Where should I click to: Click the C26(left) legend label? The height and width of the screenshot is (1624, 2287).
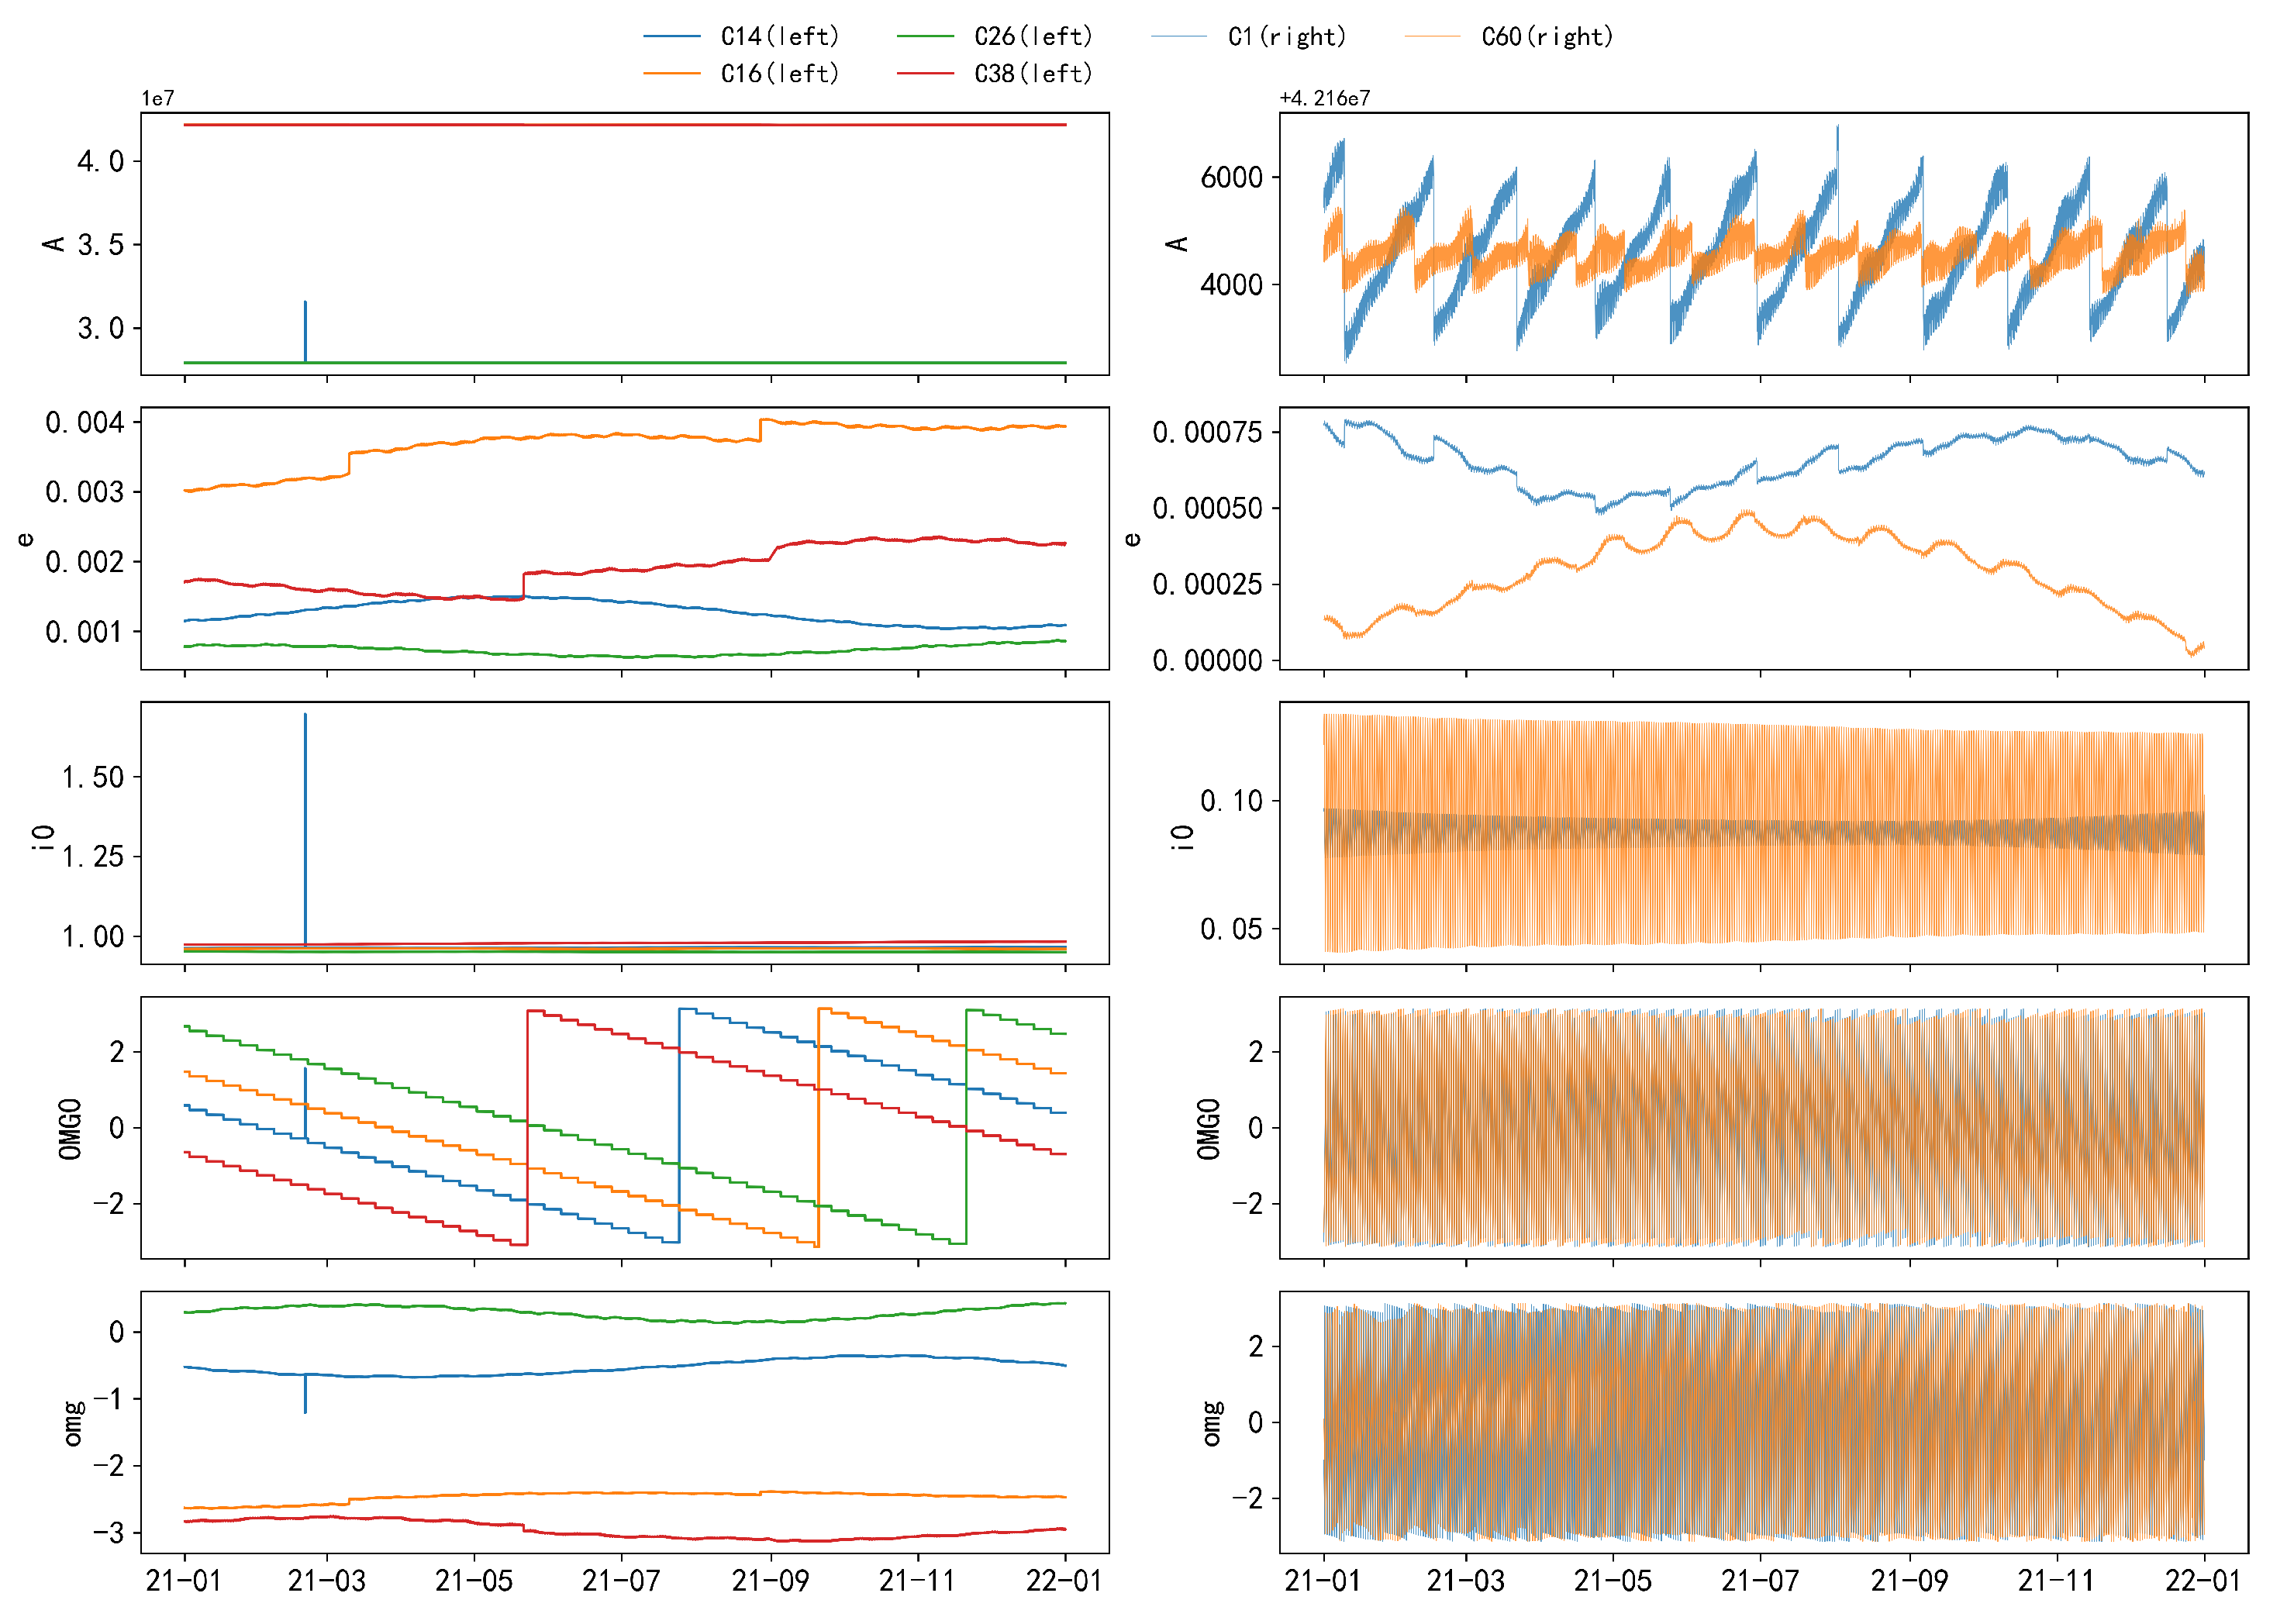click(1033, 37)
